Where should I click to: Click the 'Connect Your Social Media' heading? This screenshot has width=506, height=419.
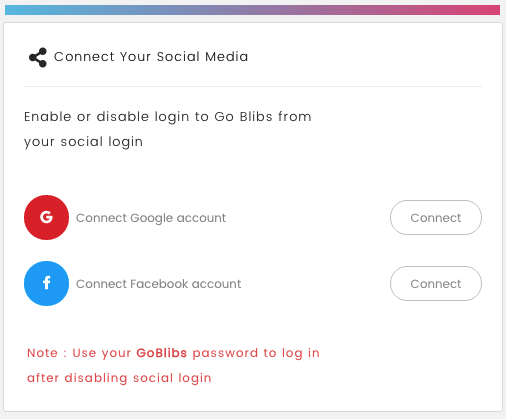pos(151,57)
